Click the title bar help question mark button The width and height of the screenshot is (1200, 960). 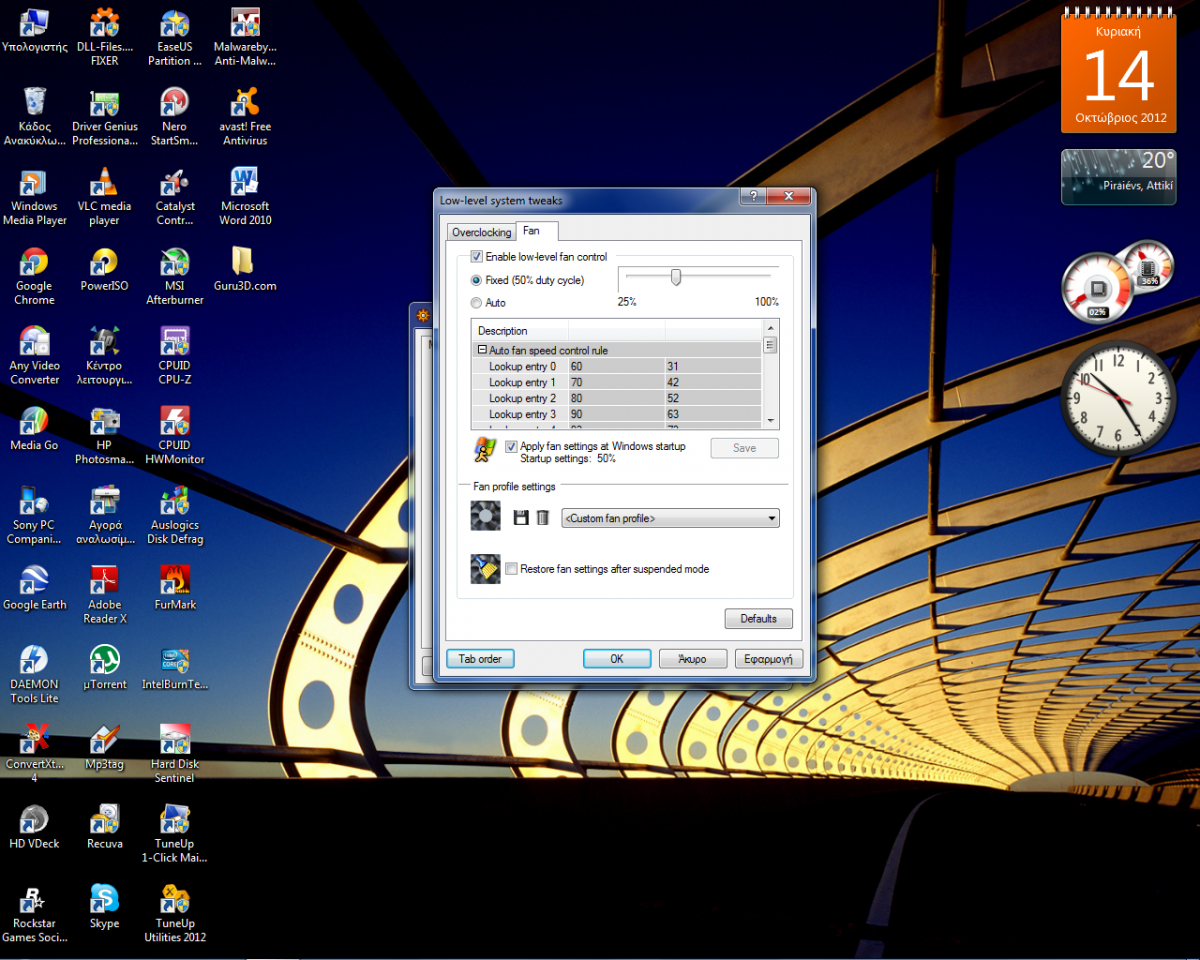[752, 196]
